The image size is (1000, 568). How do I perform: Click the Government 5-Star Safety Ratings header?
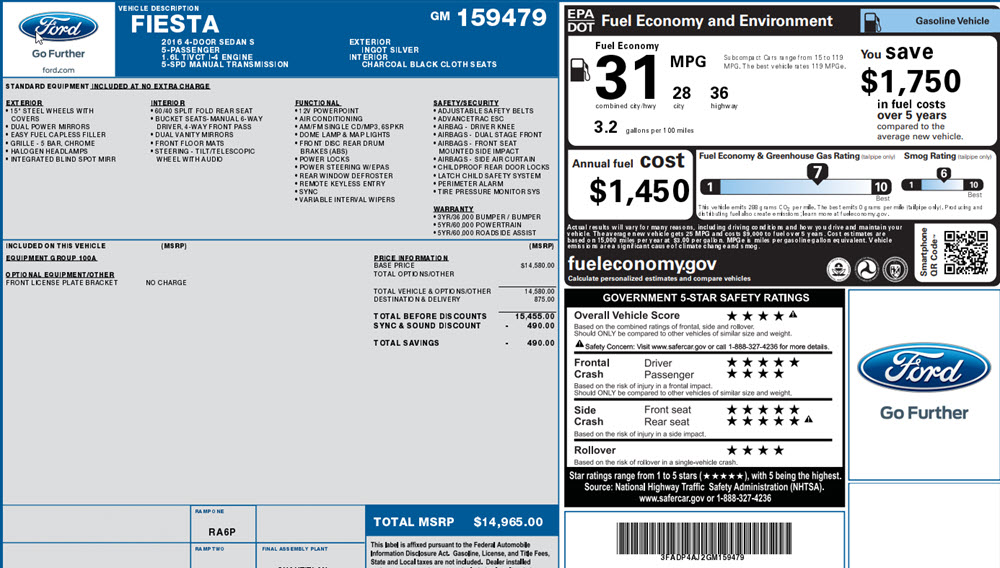tap(705, 298)
